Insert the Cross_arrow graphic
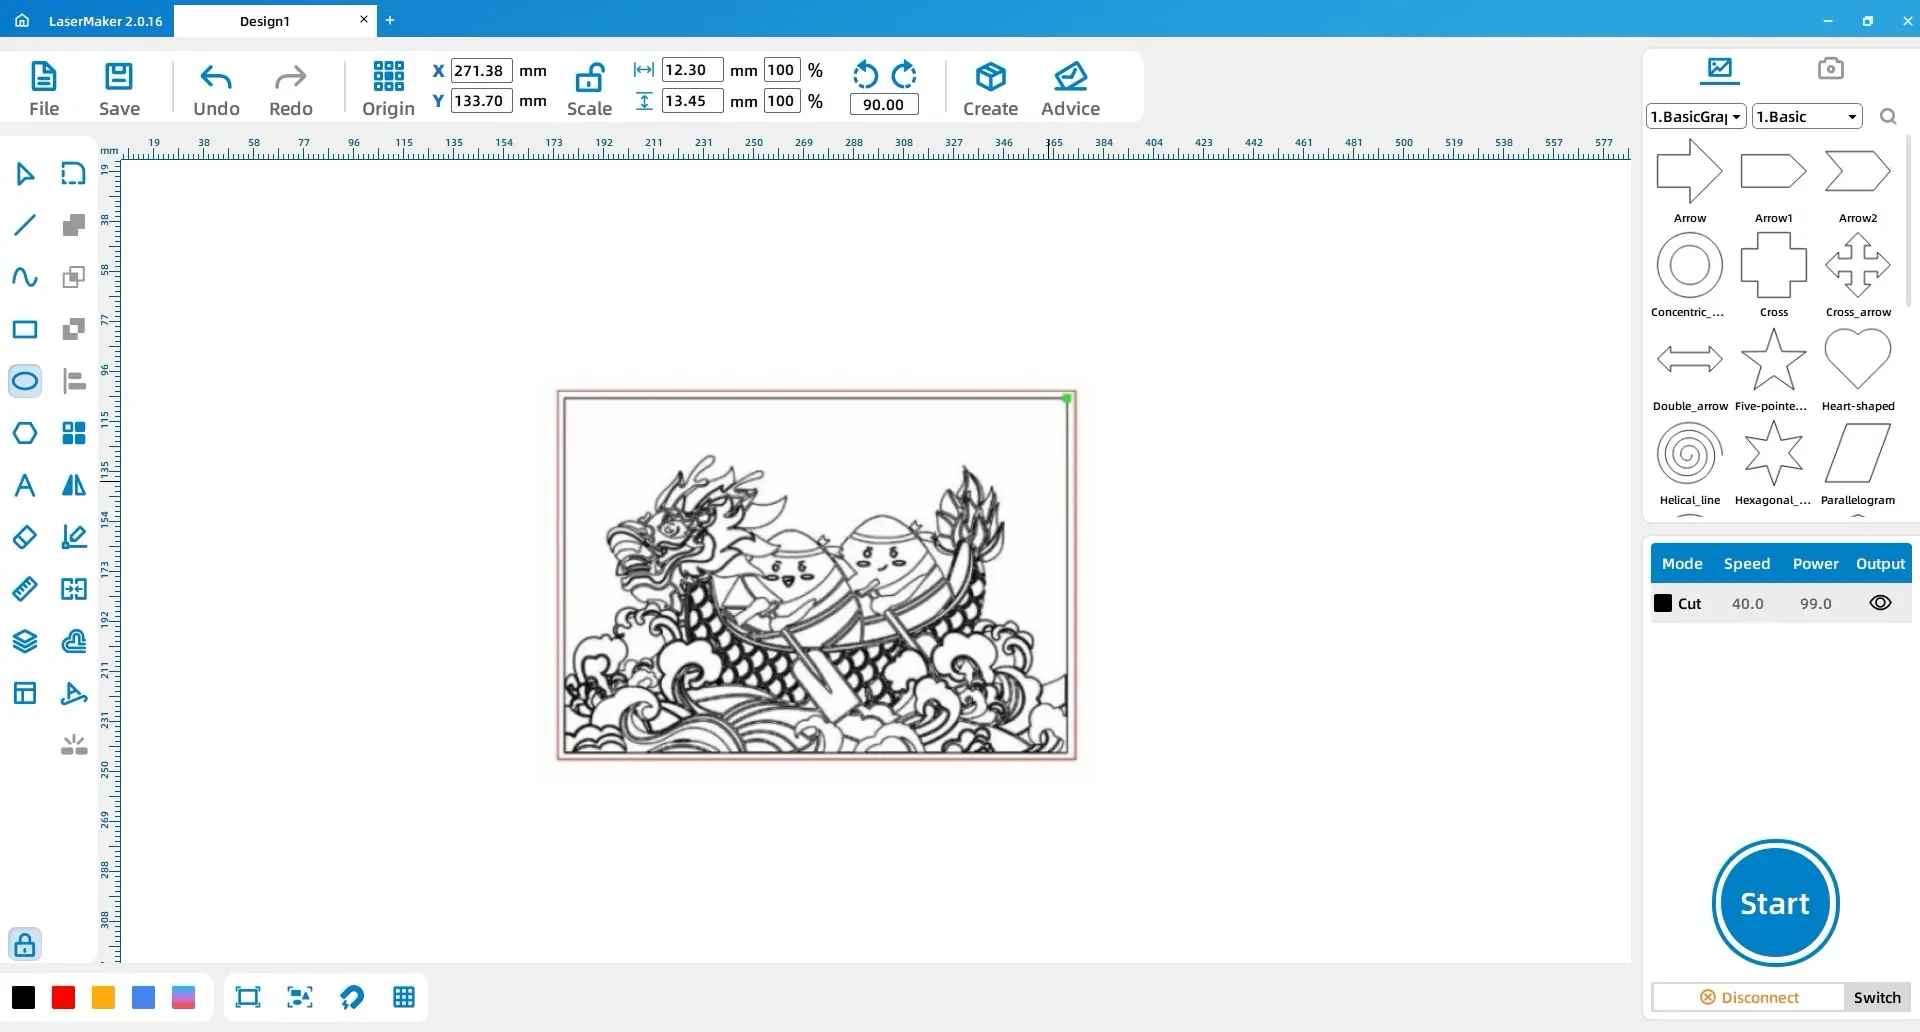 [1857, 274]
